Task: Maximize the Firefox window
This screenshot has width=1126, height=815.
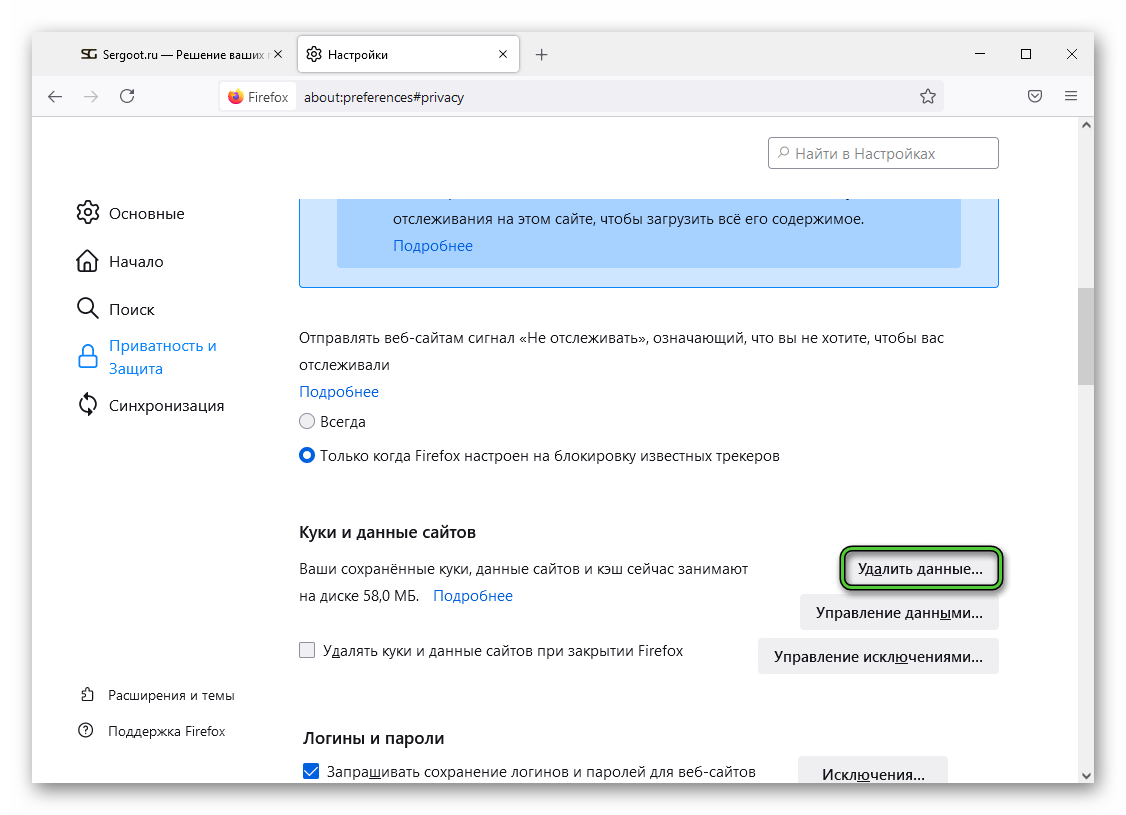Action: [x=1025, y=55]
